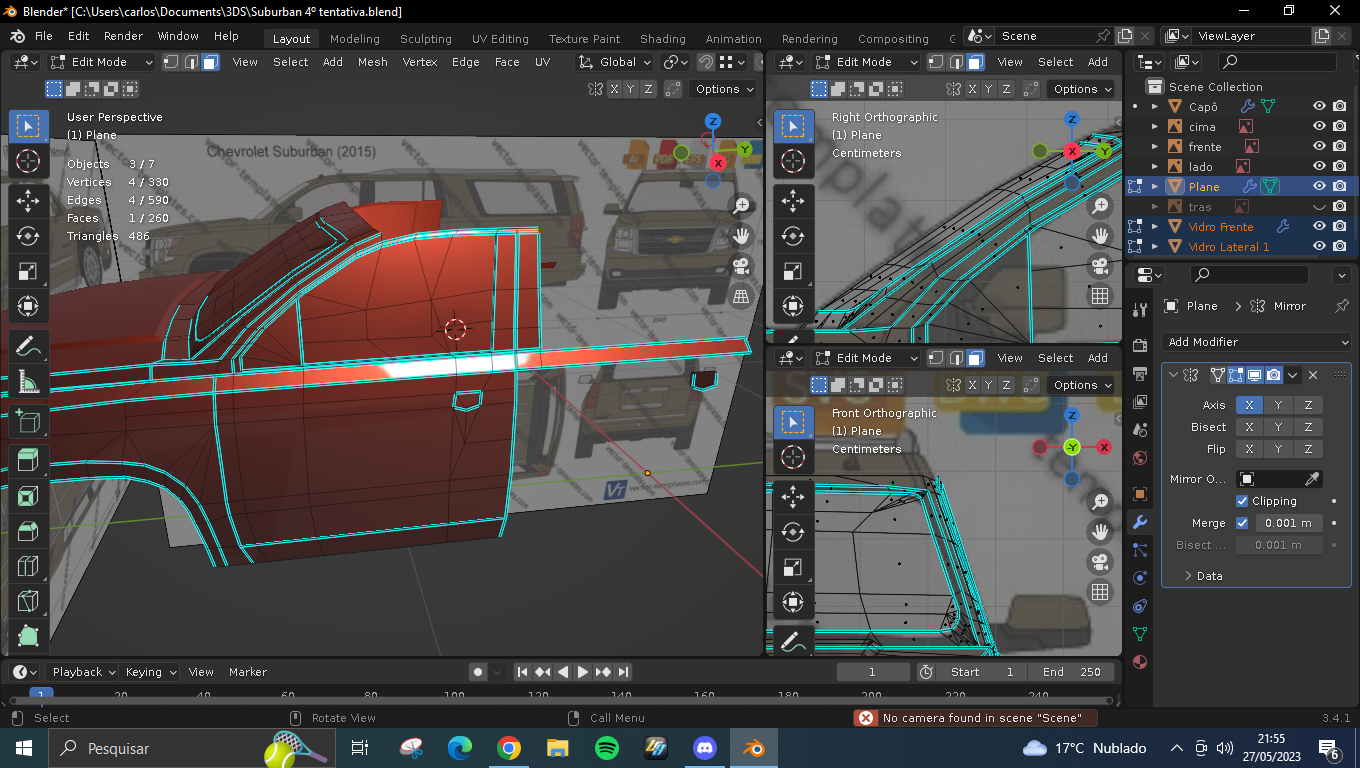Open the Global transform orientation dropdown
Screen dimensions: 1360x768
pyautogui.click(x=615, y=62)
